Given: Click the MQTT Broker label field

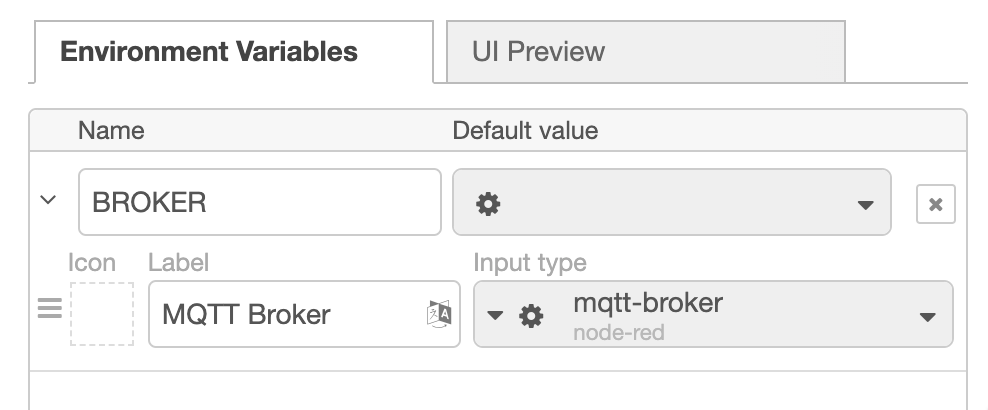Looking at the screenshot, I should (x=304, y=314).
